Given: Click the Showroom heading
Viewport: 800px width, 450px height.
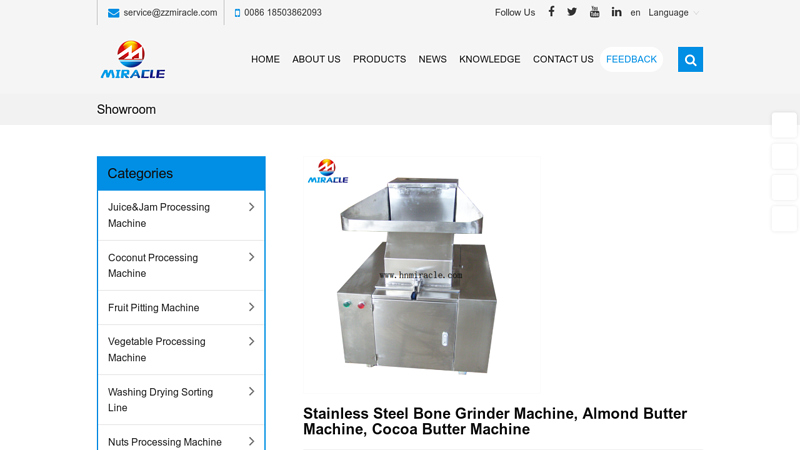Looking at the screenshot, I should (127, 110).
